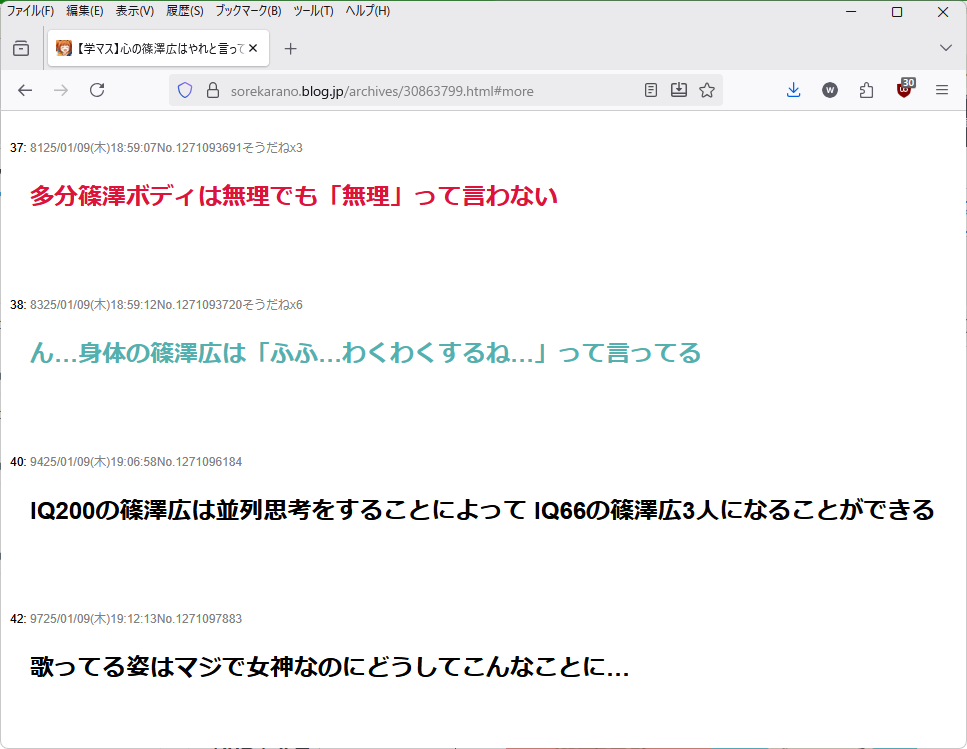Screen dimensions: 967x749
Task: Close the 【学マス】 tab
Action: (253, 48)
